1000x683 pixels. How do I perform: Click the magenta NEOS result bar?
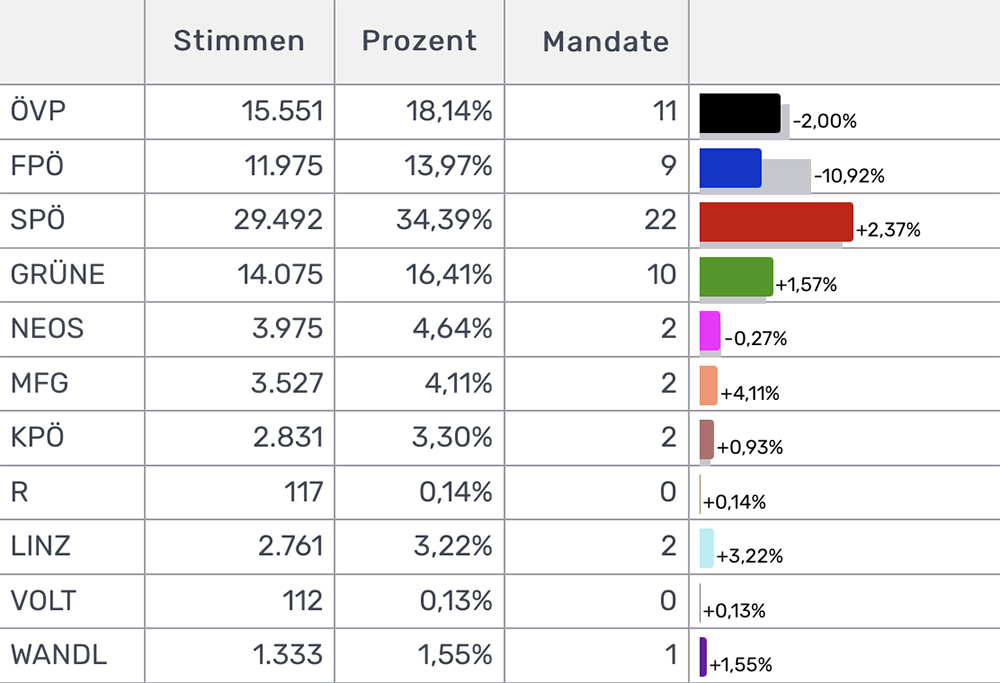coord(710,330)
